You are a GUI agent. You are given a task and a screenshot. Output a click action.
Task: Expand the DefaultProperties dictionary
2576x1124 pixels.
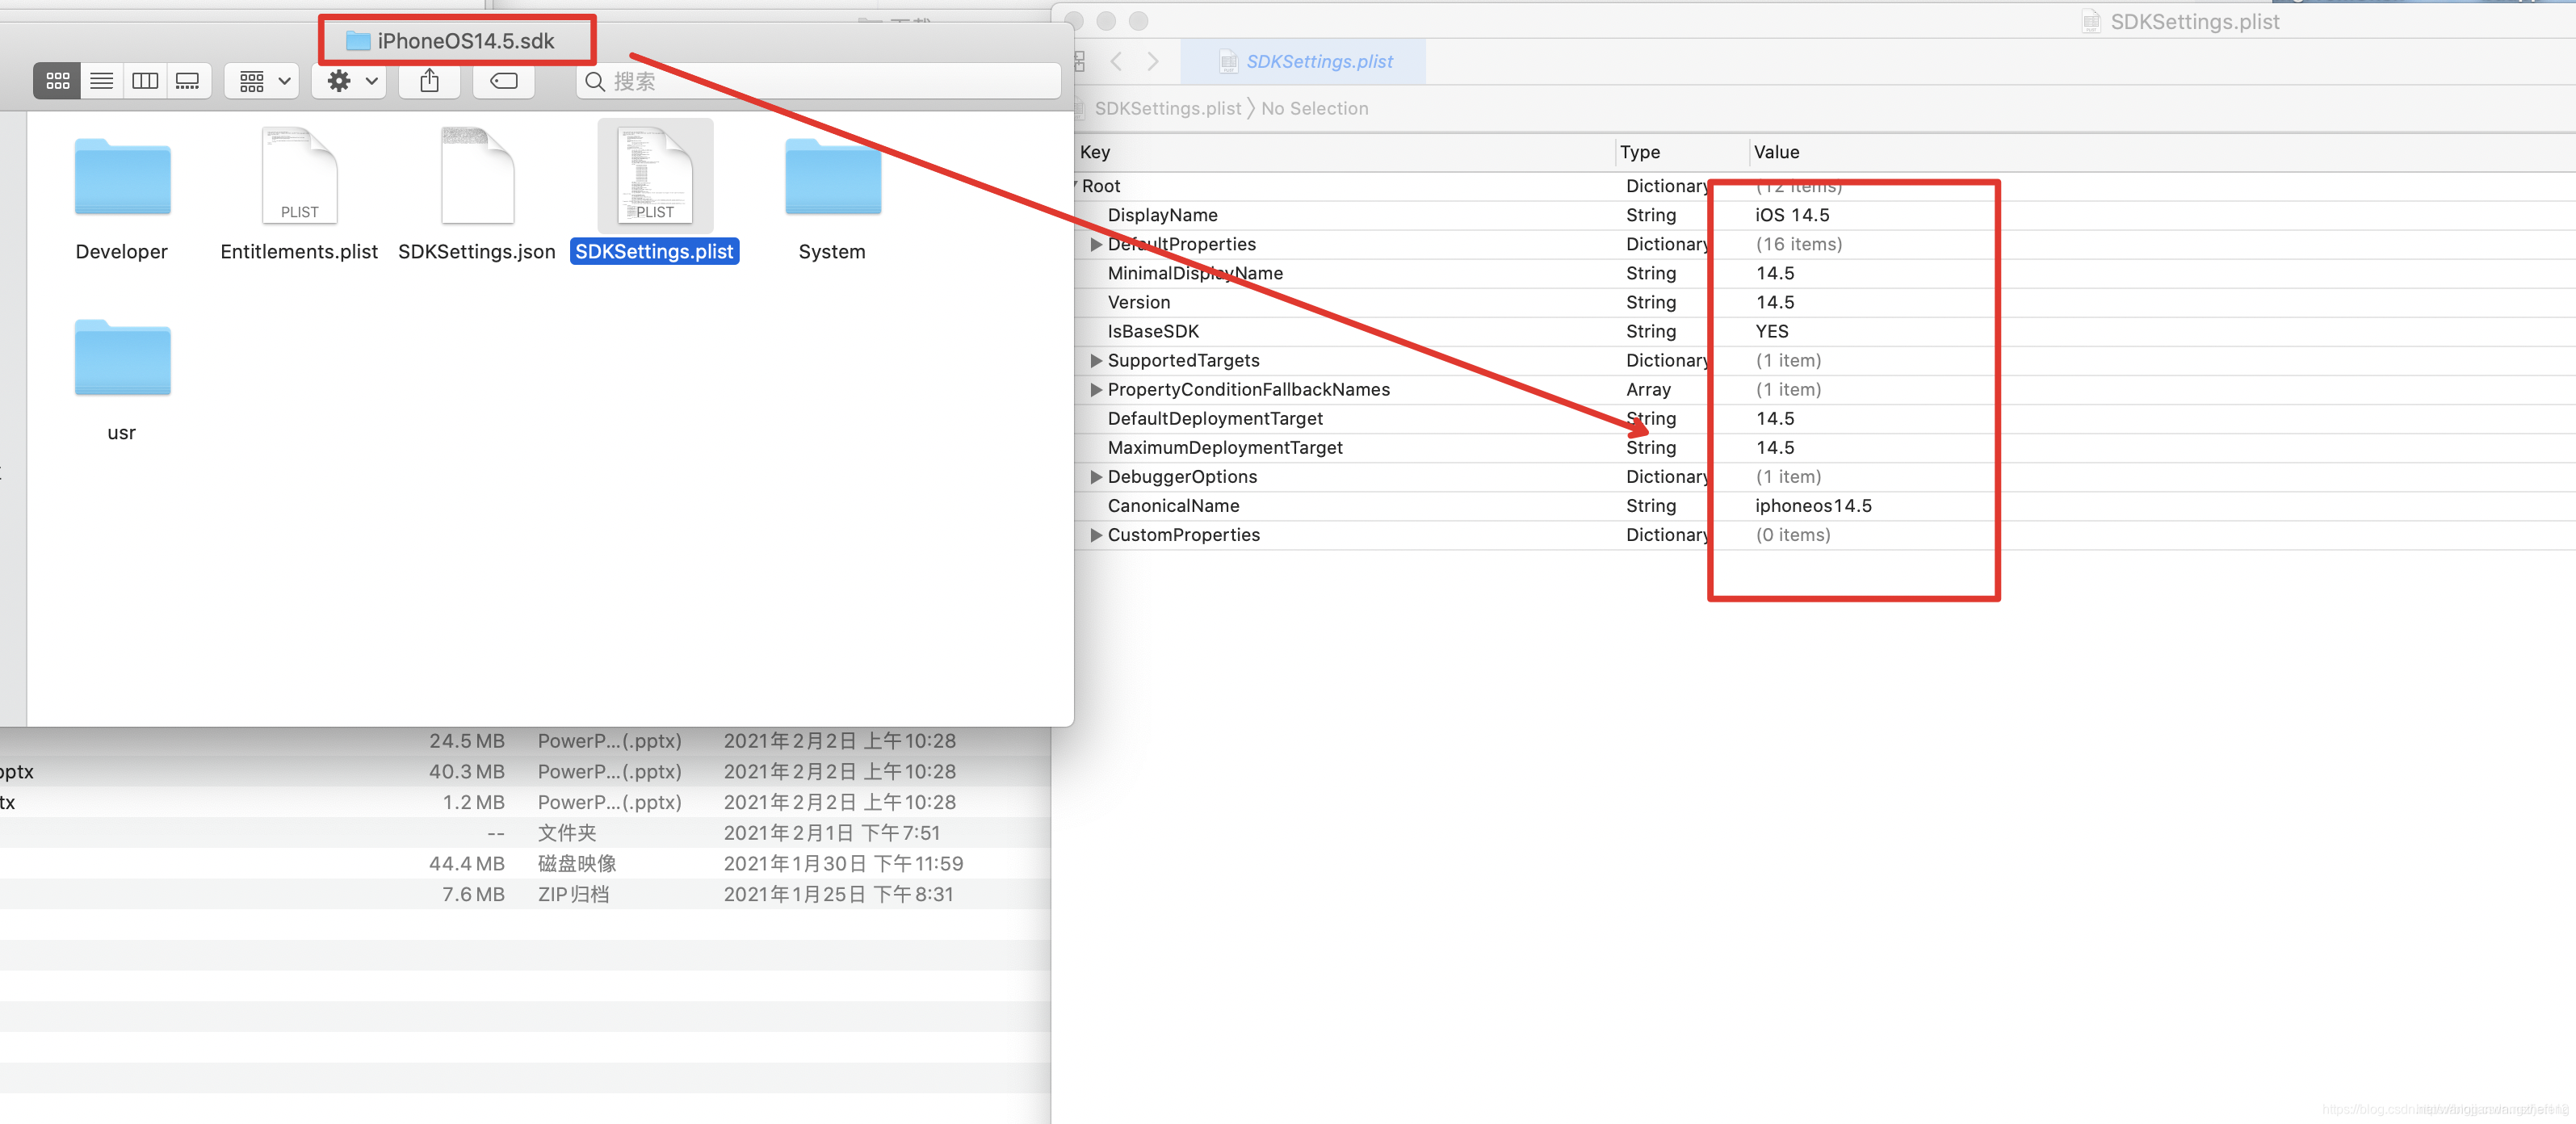click(x=1096, y=244)
